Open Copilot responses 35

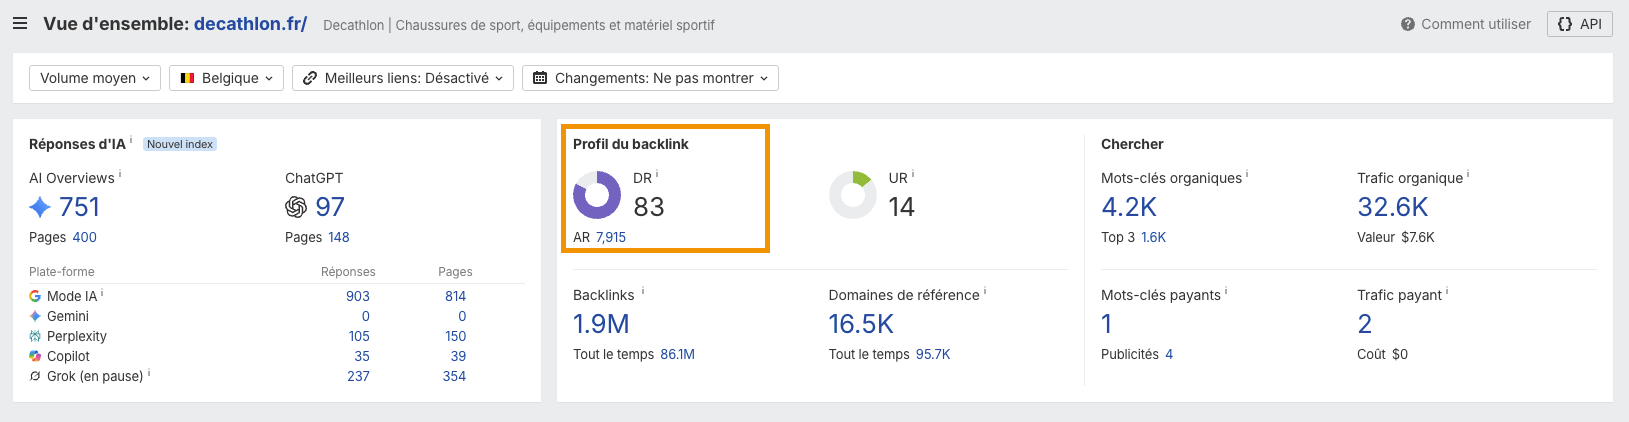coord(362,356)
